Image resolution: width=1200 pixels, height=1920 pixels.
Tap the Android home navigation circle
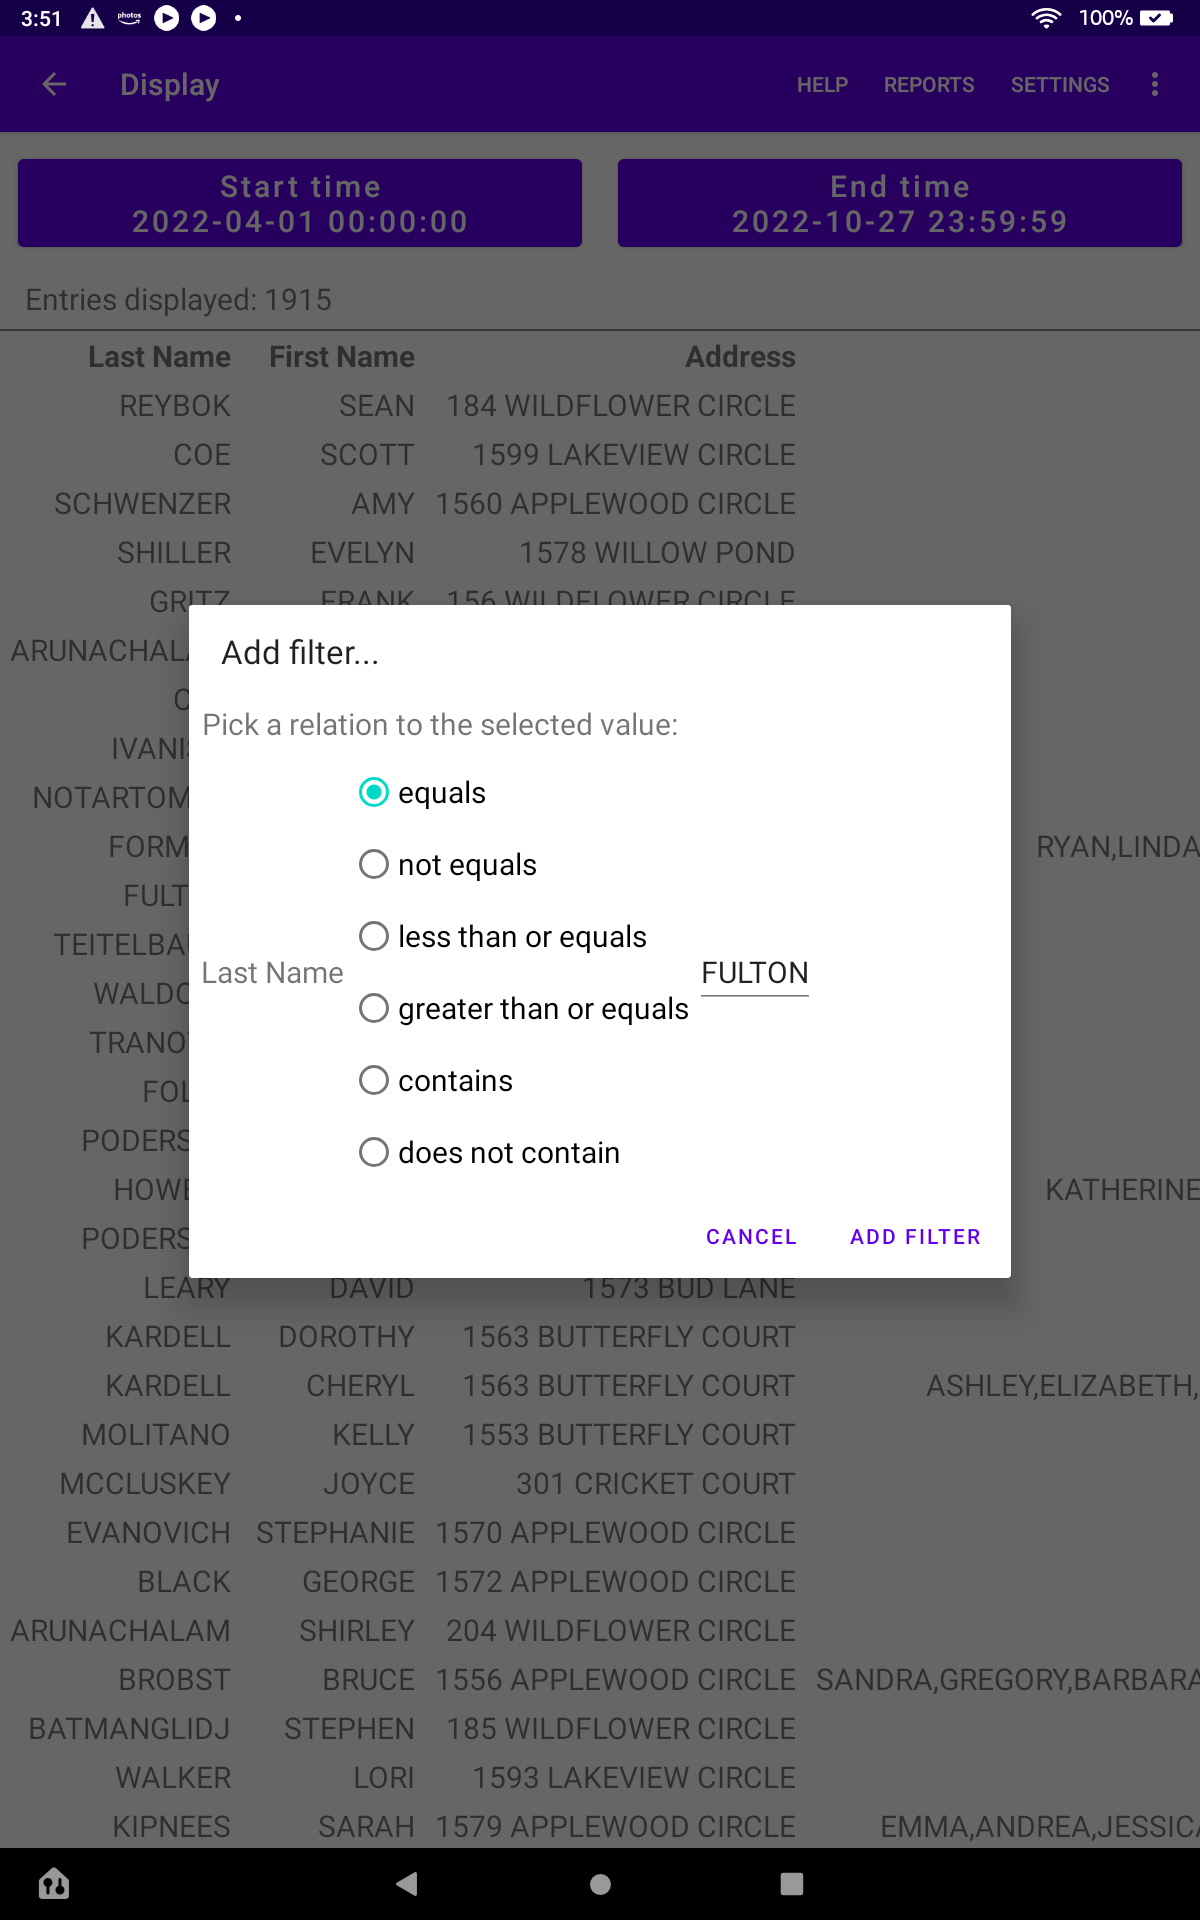pyautogui.click(x=600, y=1884)
